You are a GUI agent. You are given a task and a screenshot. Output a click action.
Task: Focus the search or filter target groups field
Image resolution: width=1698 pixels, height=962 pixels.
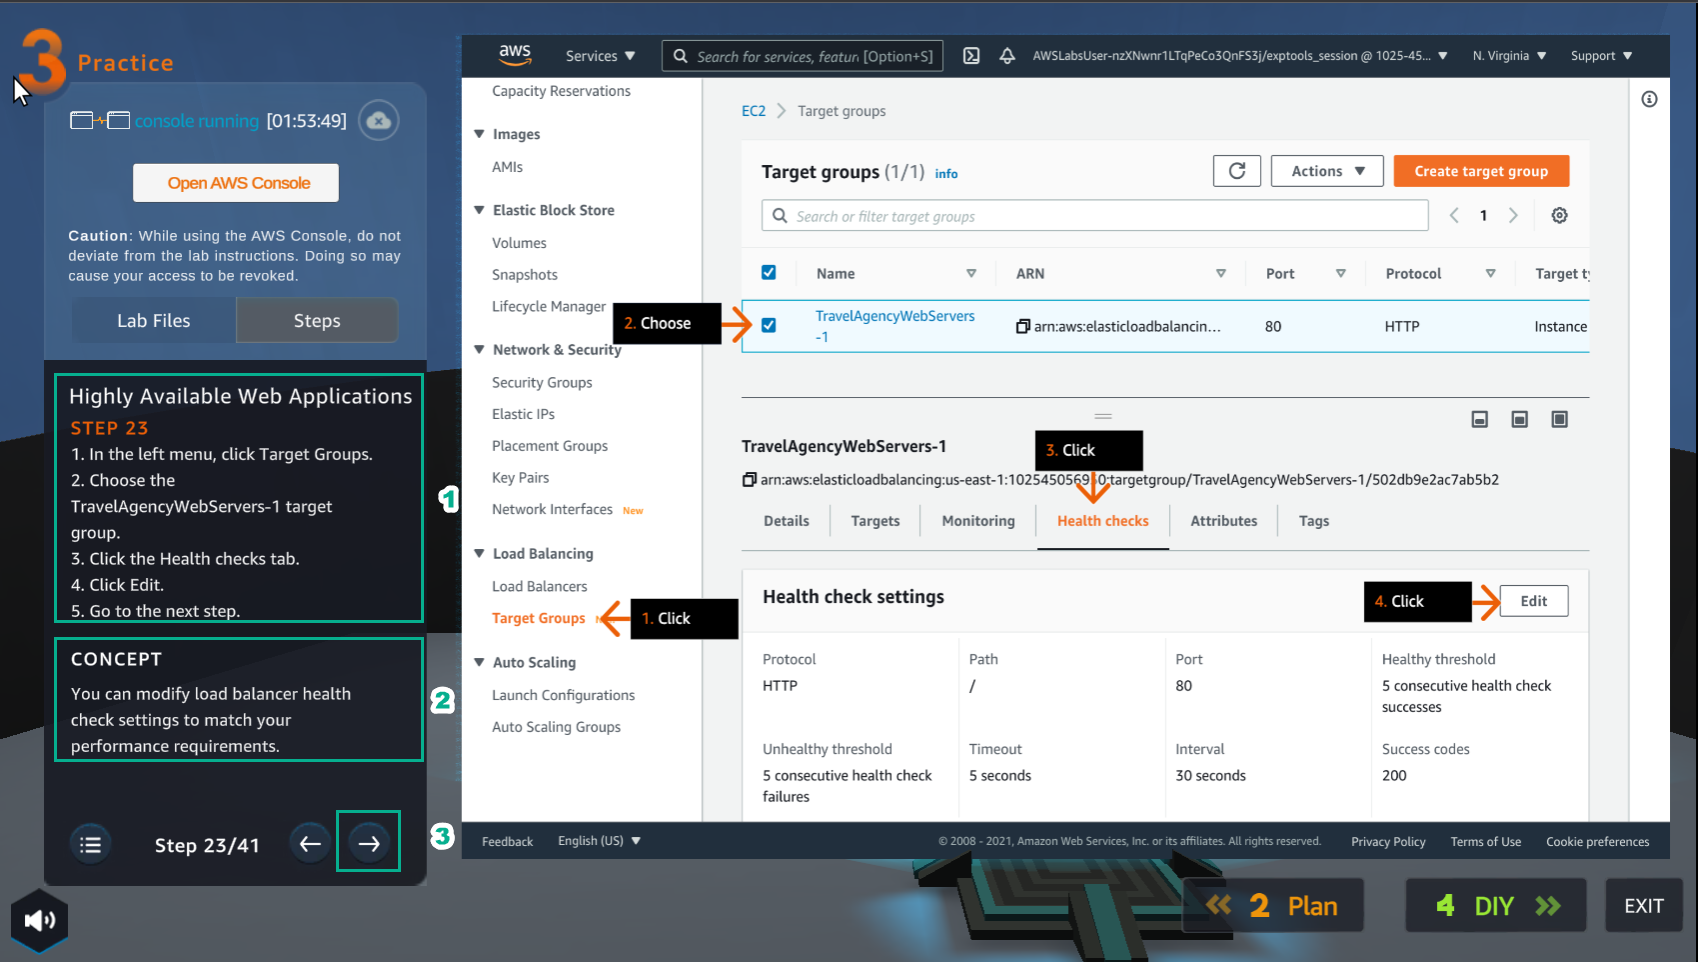[1095, 216]
